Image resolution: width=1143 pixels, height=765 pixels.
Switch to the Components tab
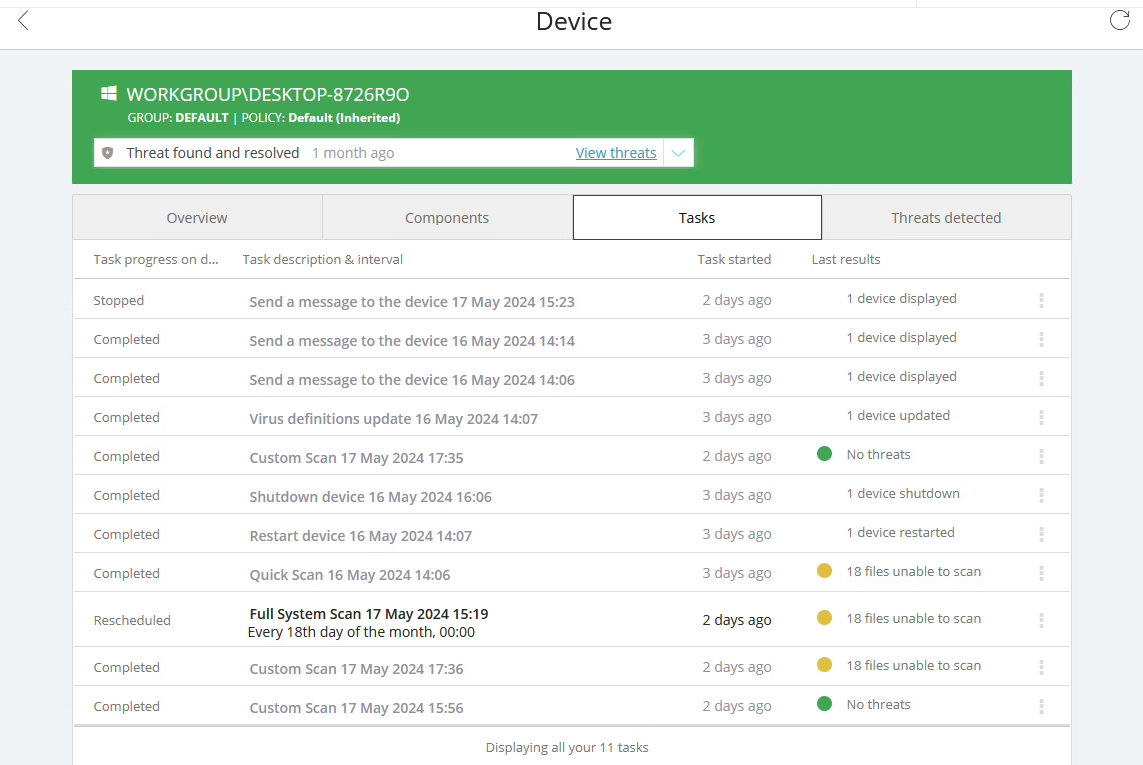(x=446, y=217)
